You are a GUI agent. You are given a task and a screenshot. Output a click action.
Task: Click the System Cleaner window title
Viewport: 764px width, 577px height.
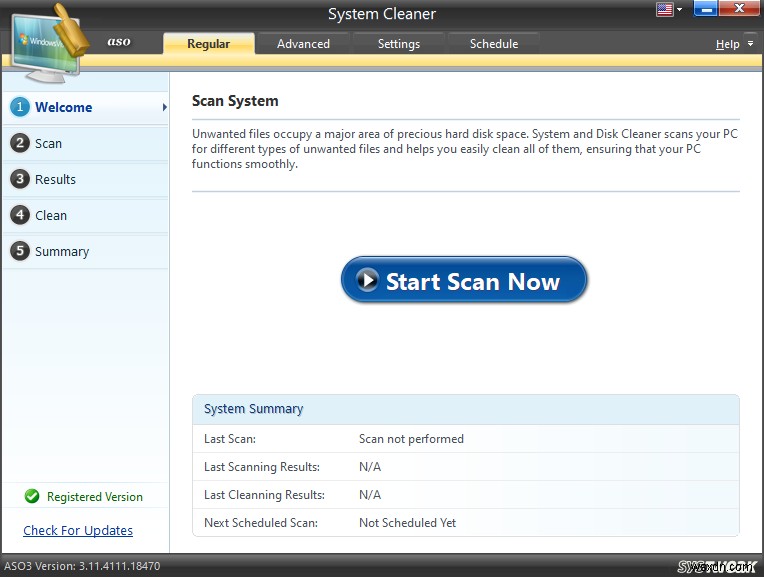click(x=382, y=14)
